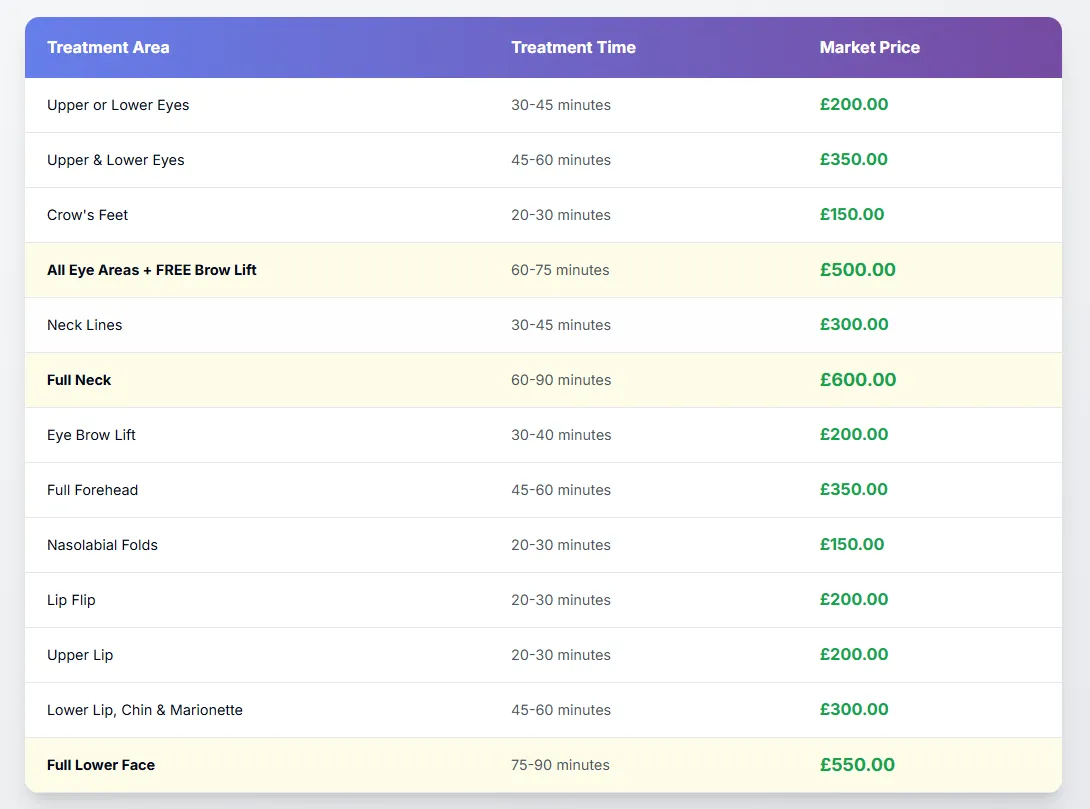The height and width of the screenshot is (809, 1090).
Task: Click the Treatment Time column header
Action: pos(573,47)
